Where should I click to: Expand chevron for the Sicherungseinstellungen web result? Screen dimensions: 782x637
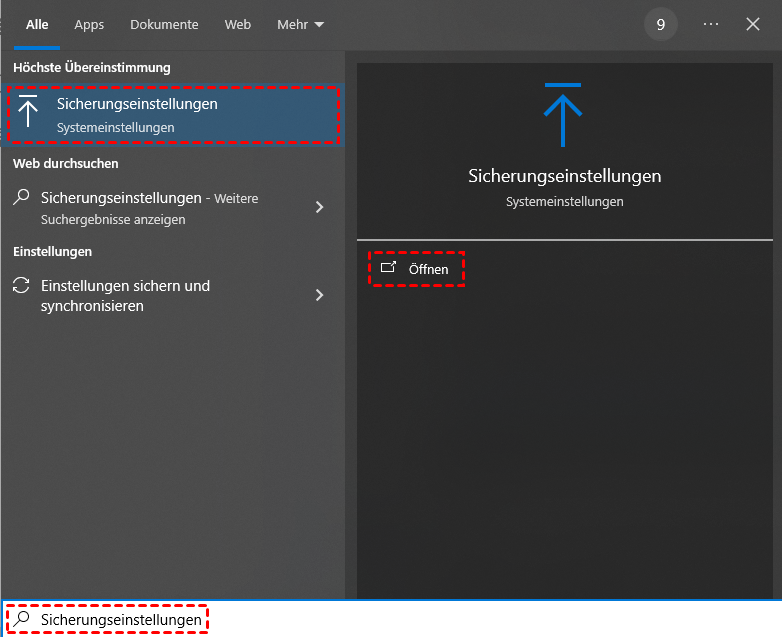point(319,207)
